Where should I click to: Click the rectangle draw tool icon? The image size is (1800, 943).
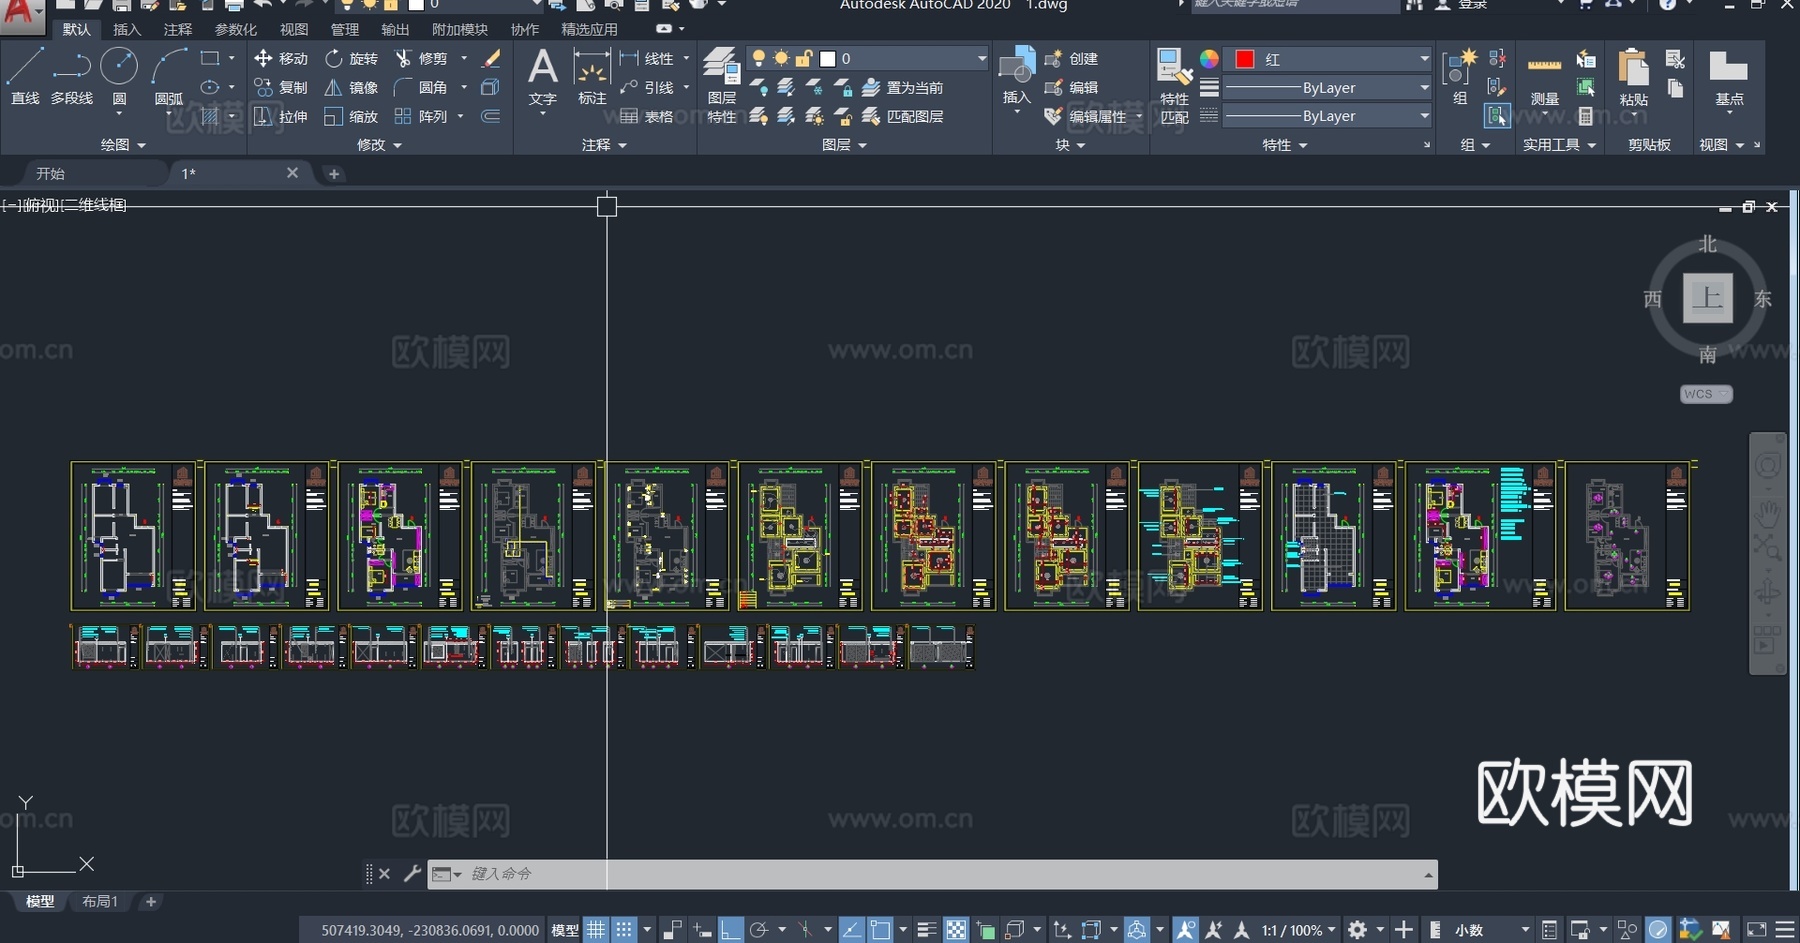210,58
